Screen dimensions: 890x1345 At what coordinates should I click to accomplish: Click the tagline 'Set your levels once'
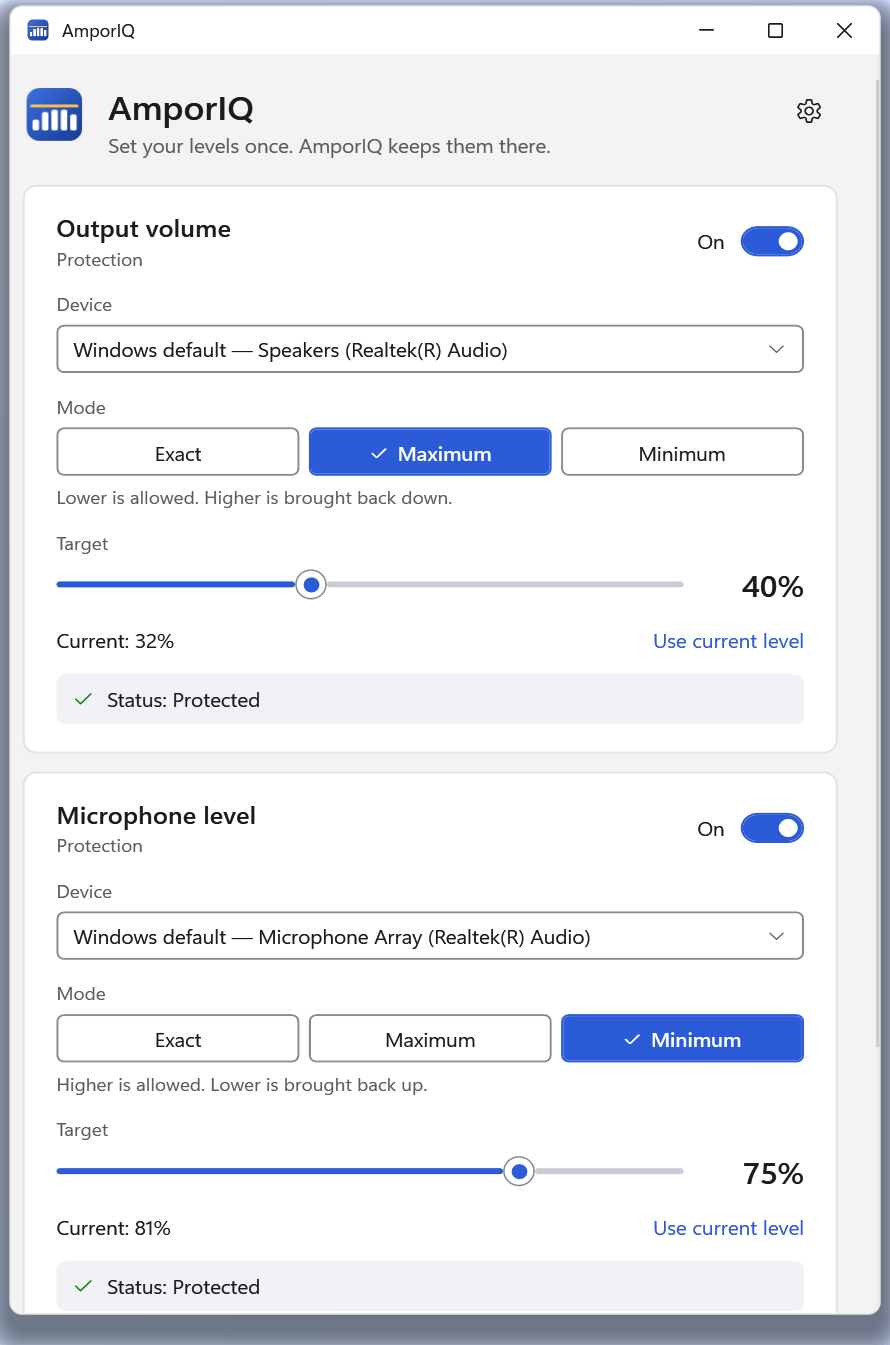[x=329, y=147]
